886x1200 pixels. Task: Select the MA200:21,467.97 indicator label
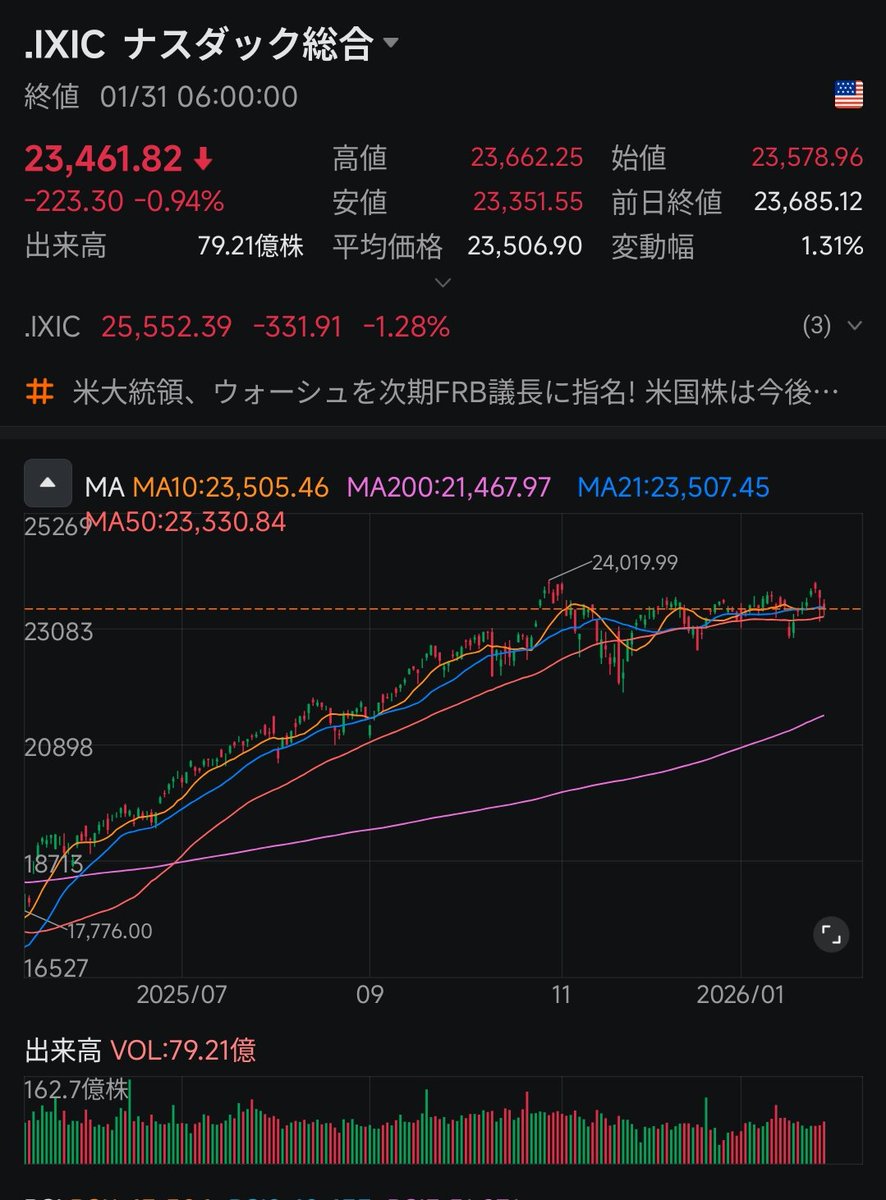pyautogui.click(x=449, y=488)
